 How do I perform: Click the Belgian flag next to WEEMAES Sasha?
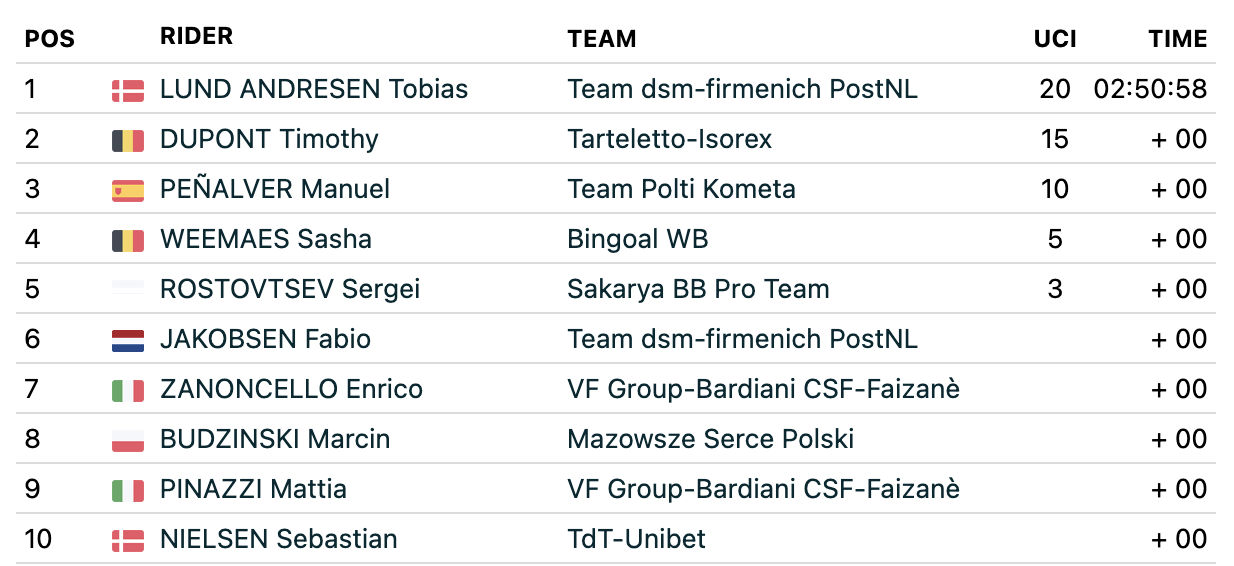click(x=128, y=241)
